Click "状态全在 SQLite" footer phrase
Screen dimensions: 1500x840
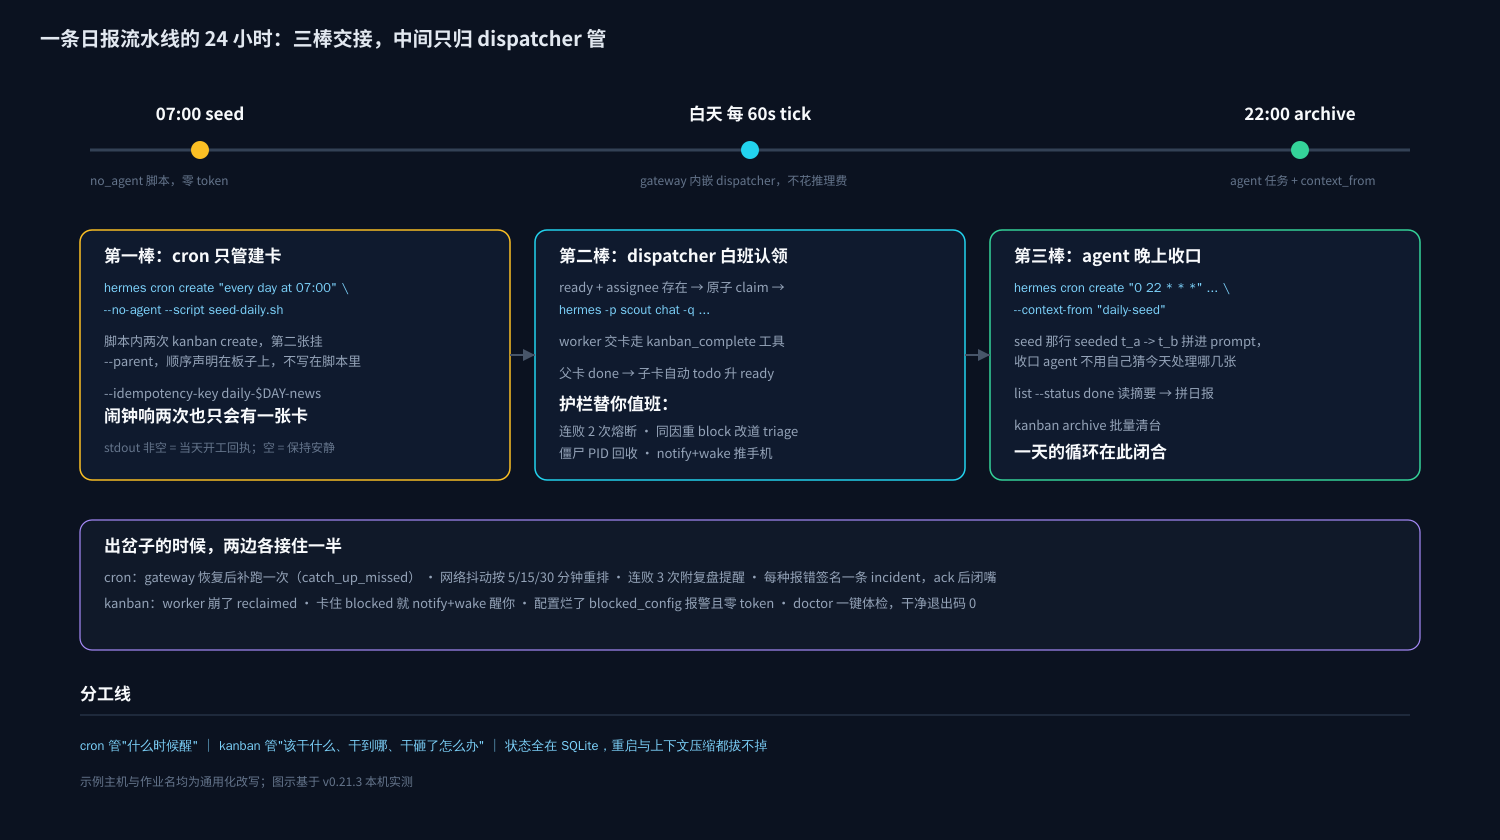[552, 746]
